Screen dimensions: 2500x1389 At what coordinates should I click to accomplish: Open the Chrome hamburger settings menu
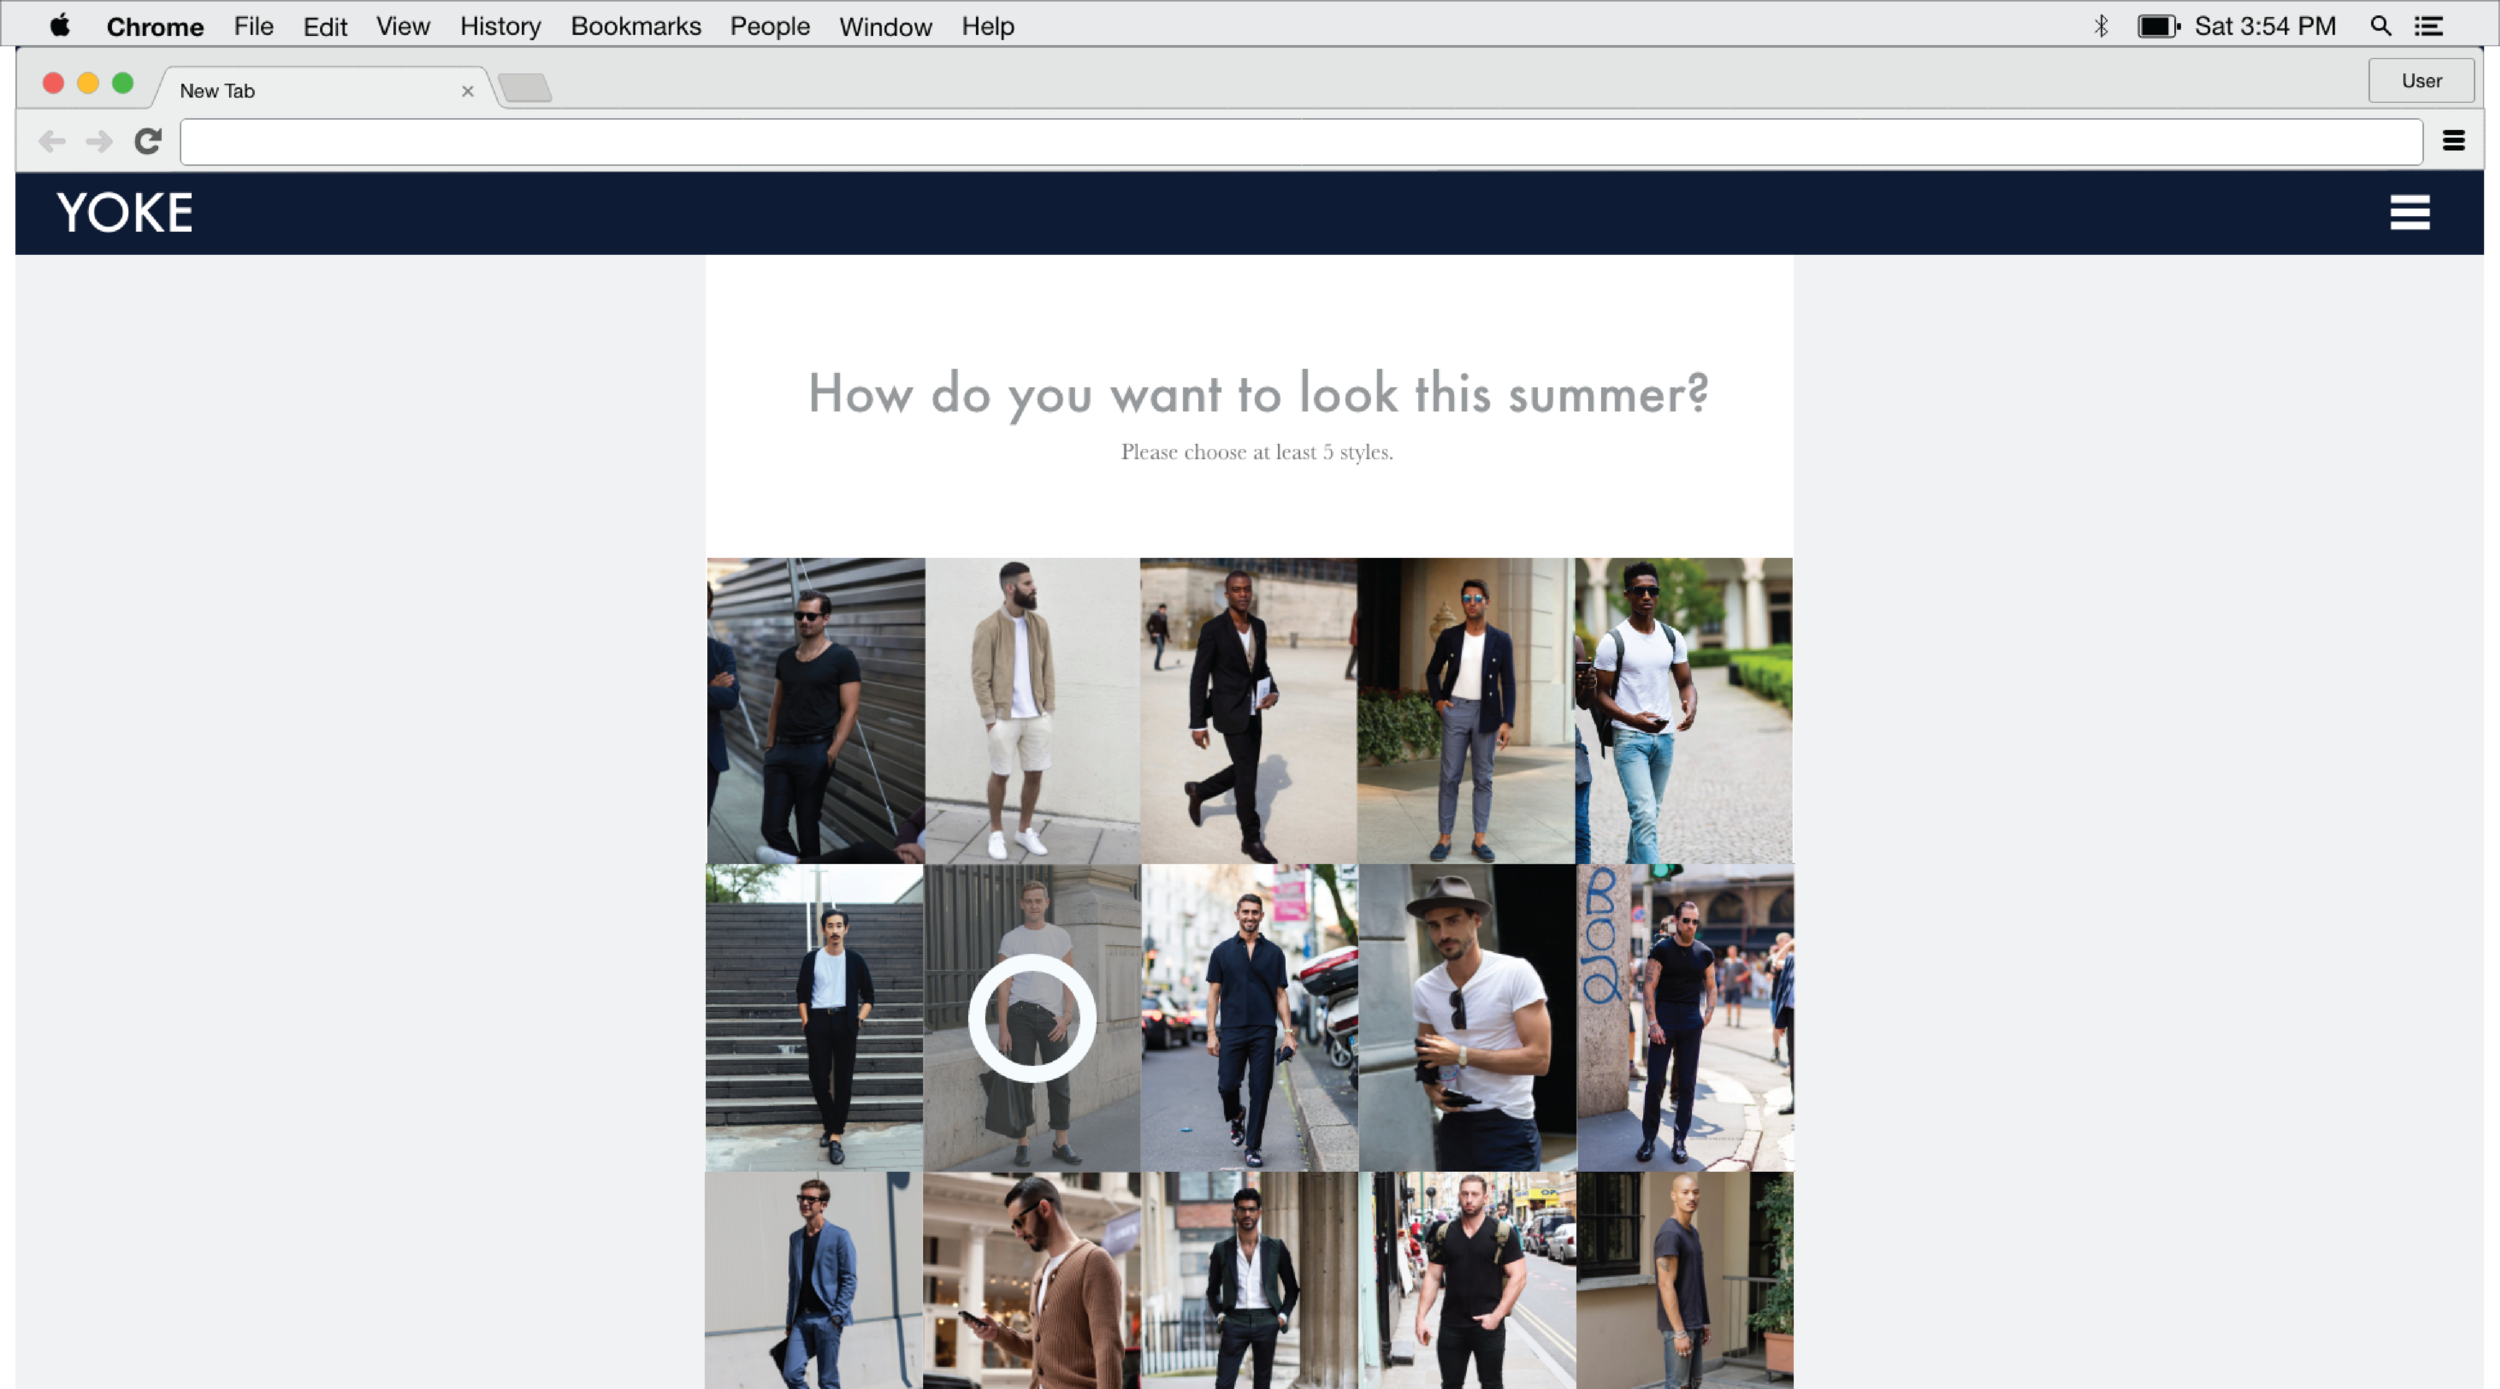(2453, 141)
